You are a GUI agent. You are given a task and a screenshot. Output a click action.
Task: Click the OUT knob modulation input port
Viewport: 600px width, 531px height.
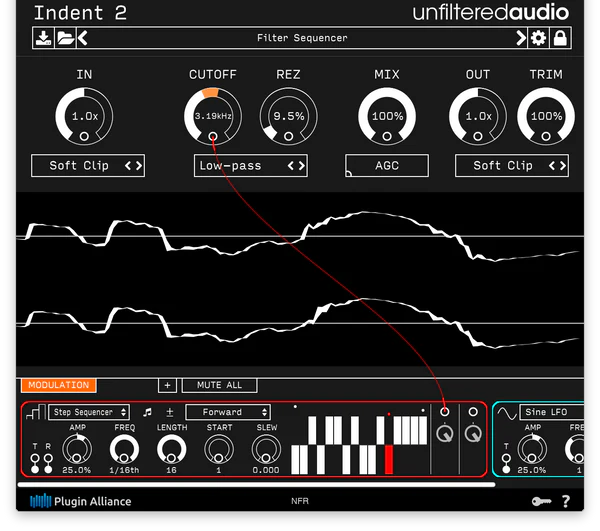point(478,137)
